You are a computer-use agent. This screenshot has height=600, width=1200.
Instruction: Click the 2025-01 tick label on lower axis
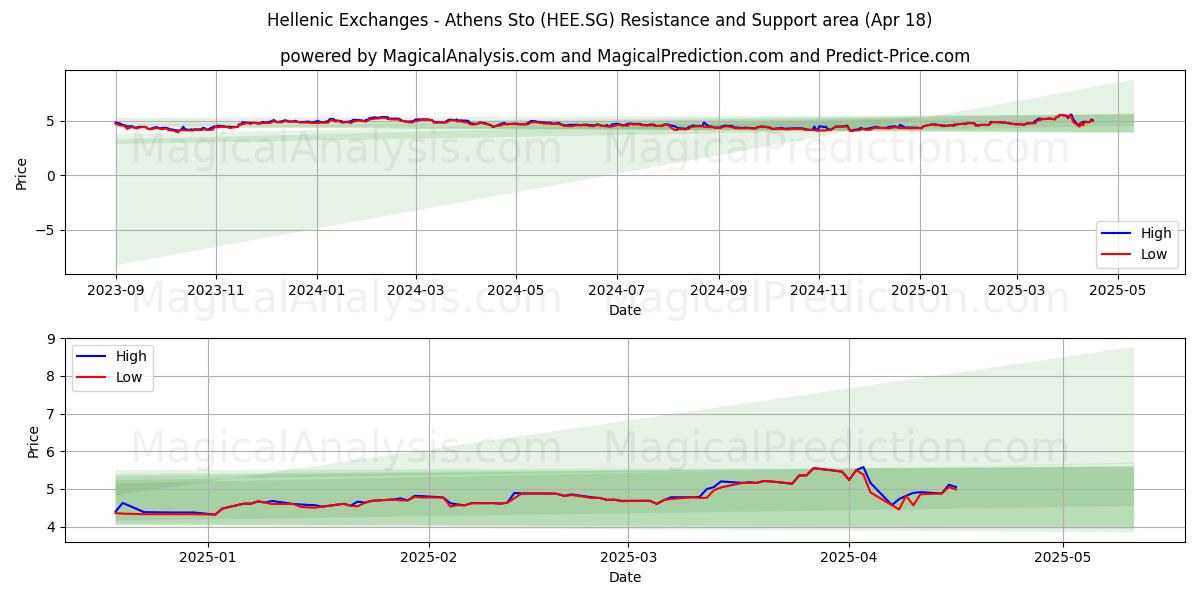209,559
